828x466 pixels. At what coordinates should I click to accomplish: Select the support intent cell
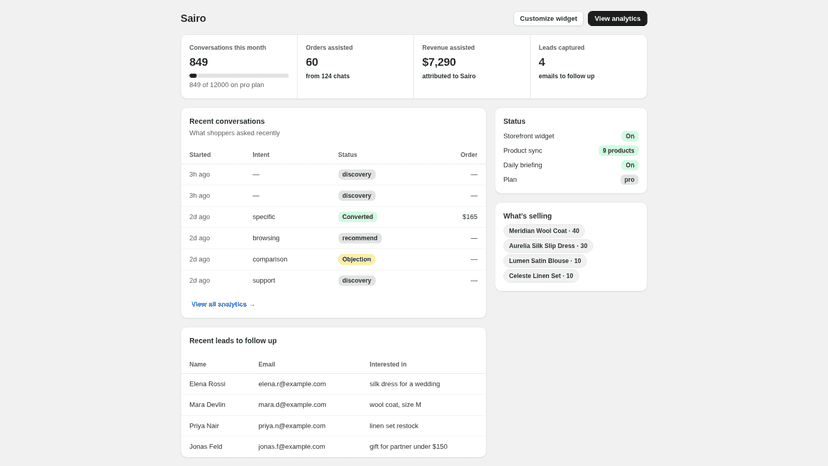pos(264,281)
